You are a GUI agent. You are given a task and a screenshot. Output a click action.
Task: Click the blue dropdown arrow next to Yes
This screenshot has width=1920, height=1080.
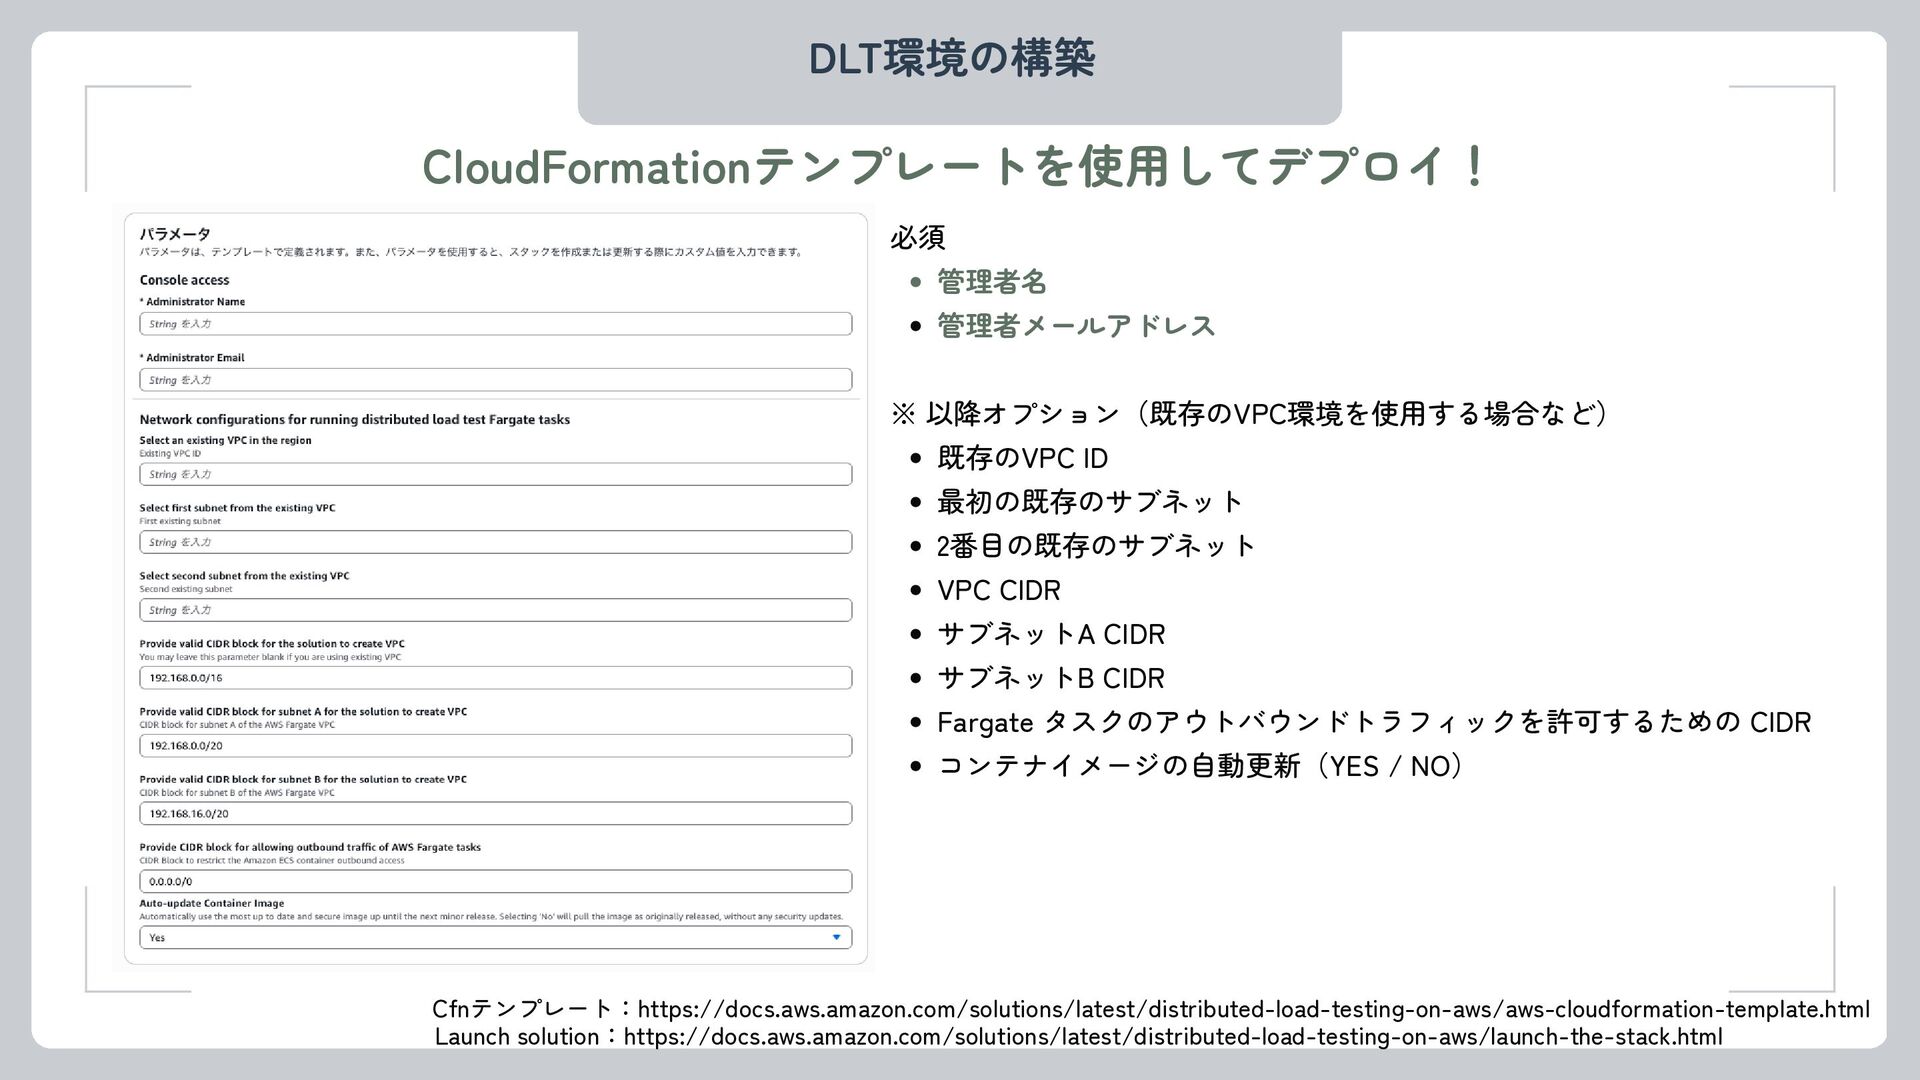pos(837,938)
